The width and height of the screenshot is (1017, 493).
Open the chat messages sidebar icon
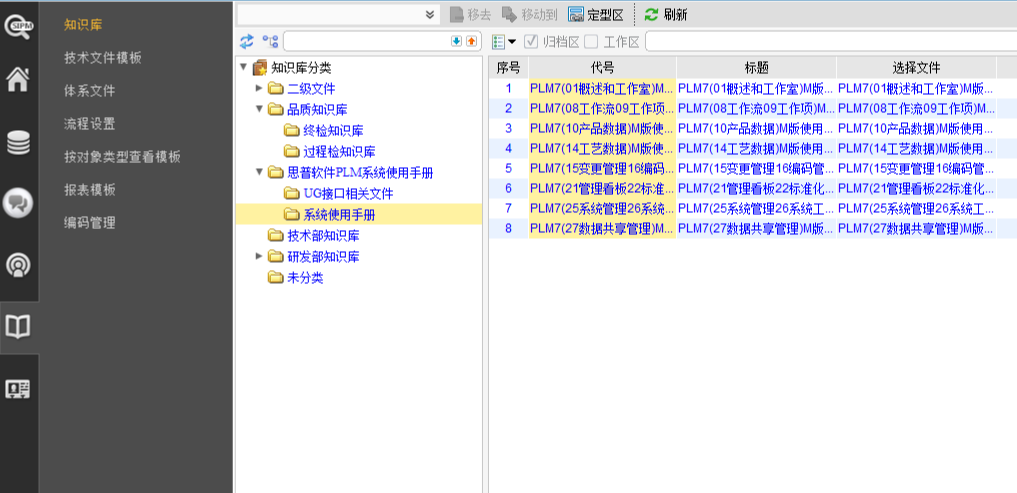(x=18, y=204)
